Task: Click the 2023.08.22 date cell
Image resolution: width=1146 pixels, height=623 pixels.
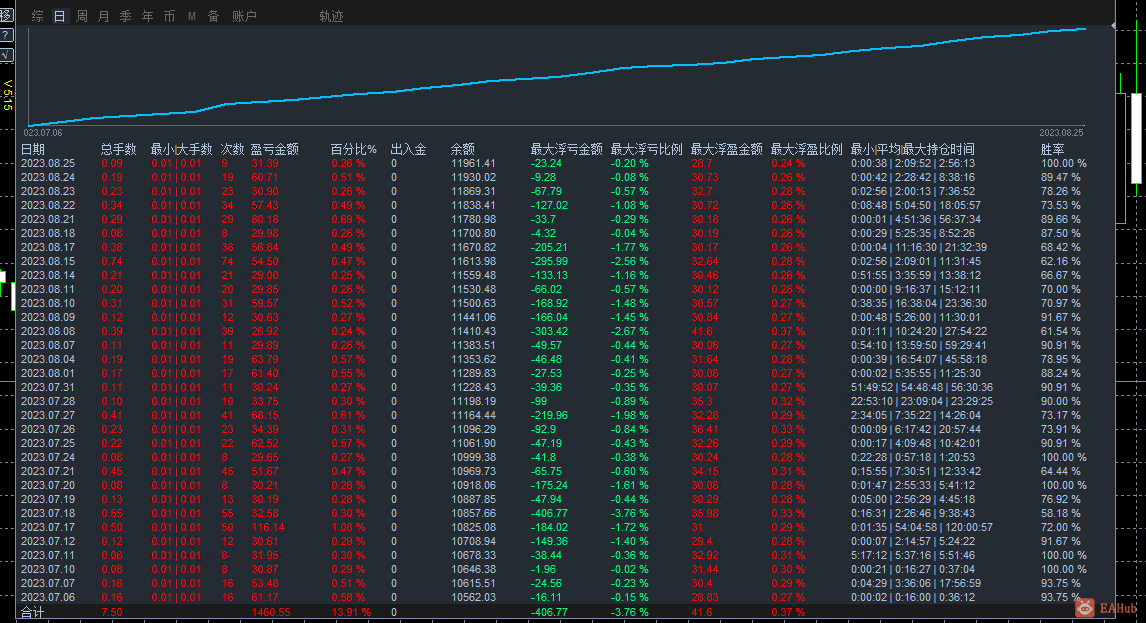Action: pyautogui.click(x=48, y=205)
